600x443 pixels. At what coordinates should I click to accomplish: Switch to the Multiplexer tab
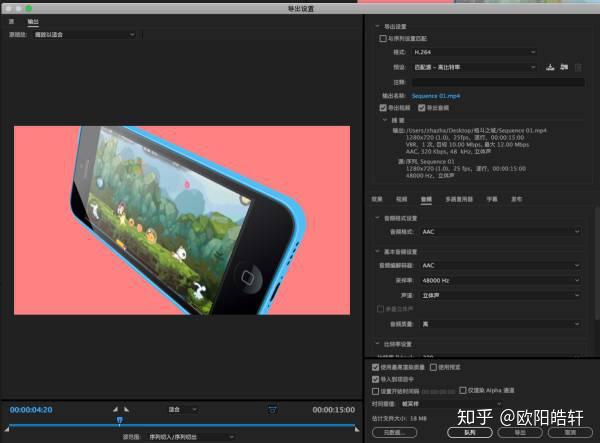459,199
